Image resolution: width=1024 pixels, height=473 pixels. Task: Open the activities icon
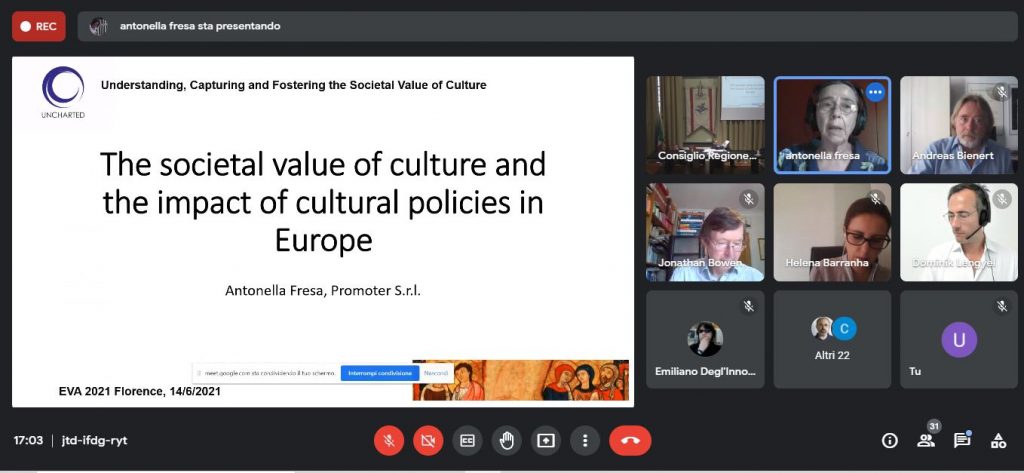(x=997, y=441)
